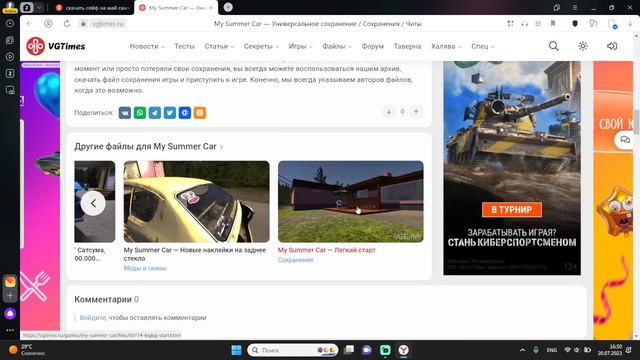Open Windows Start menu
The width and height of the screenshot is (640, 360).
(x=236, y=350)
